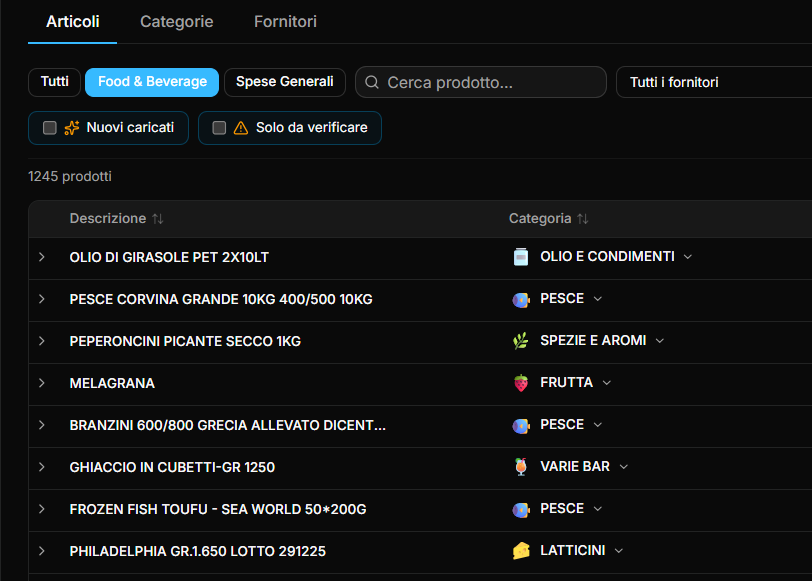Click the MELAGRANA description text

(112, 383)
